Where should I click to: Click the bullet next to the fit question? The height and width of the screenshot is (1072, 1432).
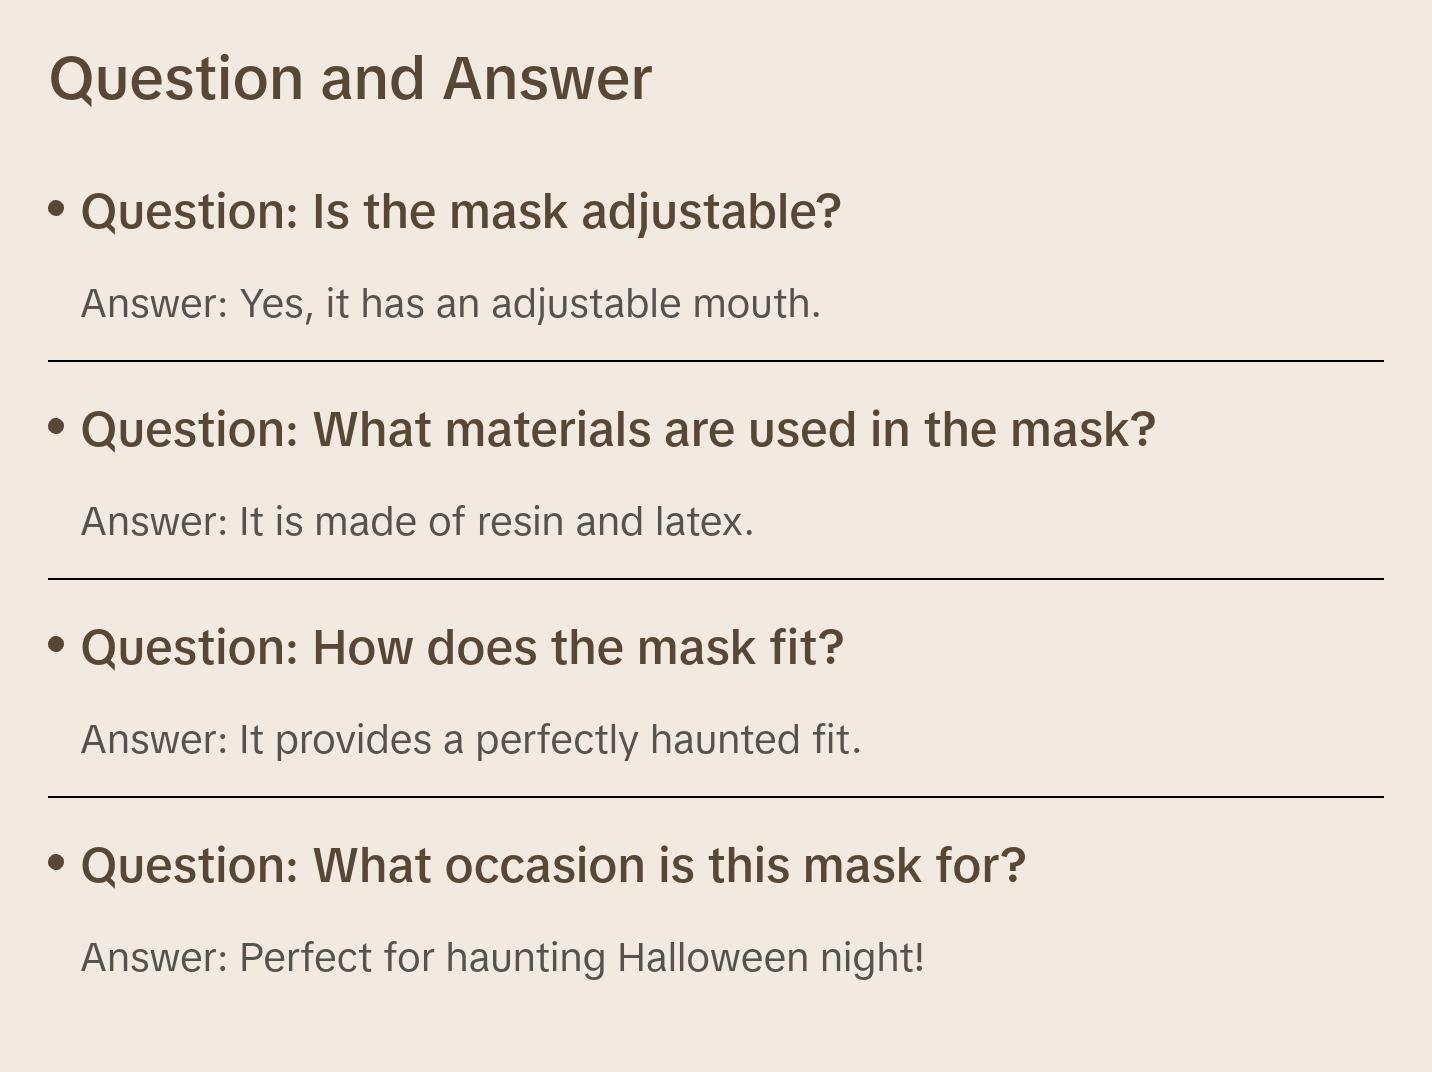tap(57, 645)
